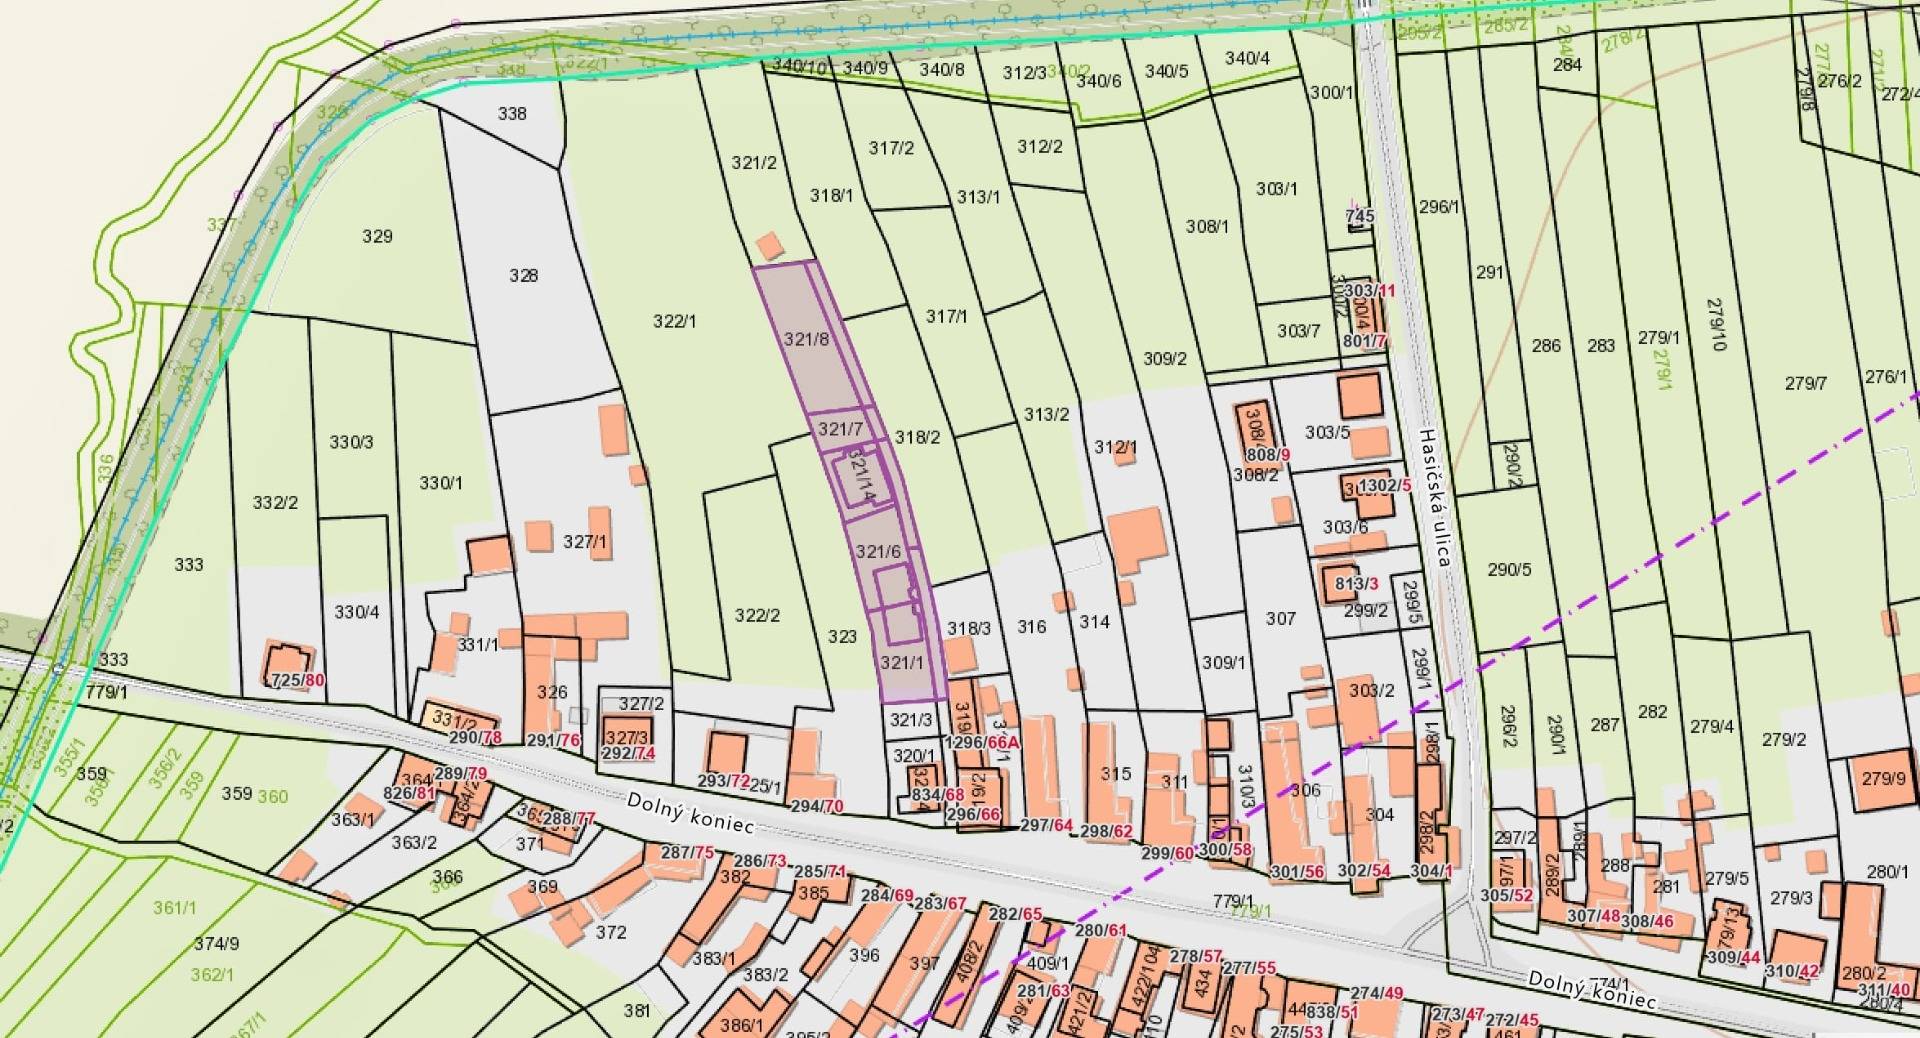This screenshot has height=1038, width=1920.
Task: Click building labeled 279/9
Action: point(1883,777)
